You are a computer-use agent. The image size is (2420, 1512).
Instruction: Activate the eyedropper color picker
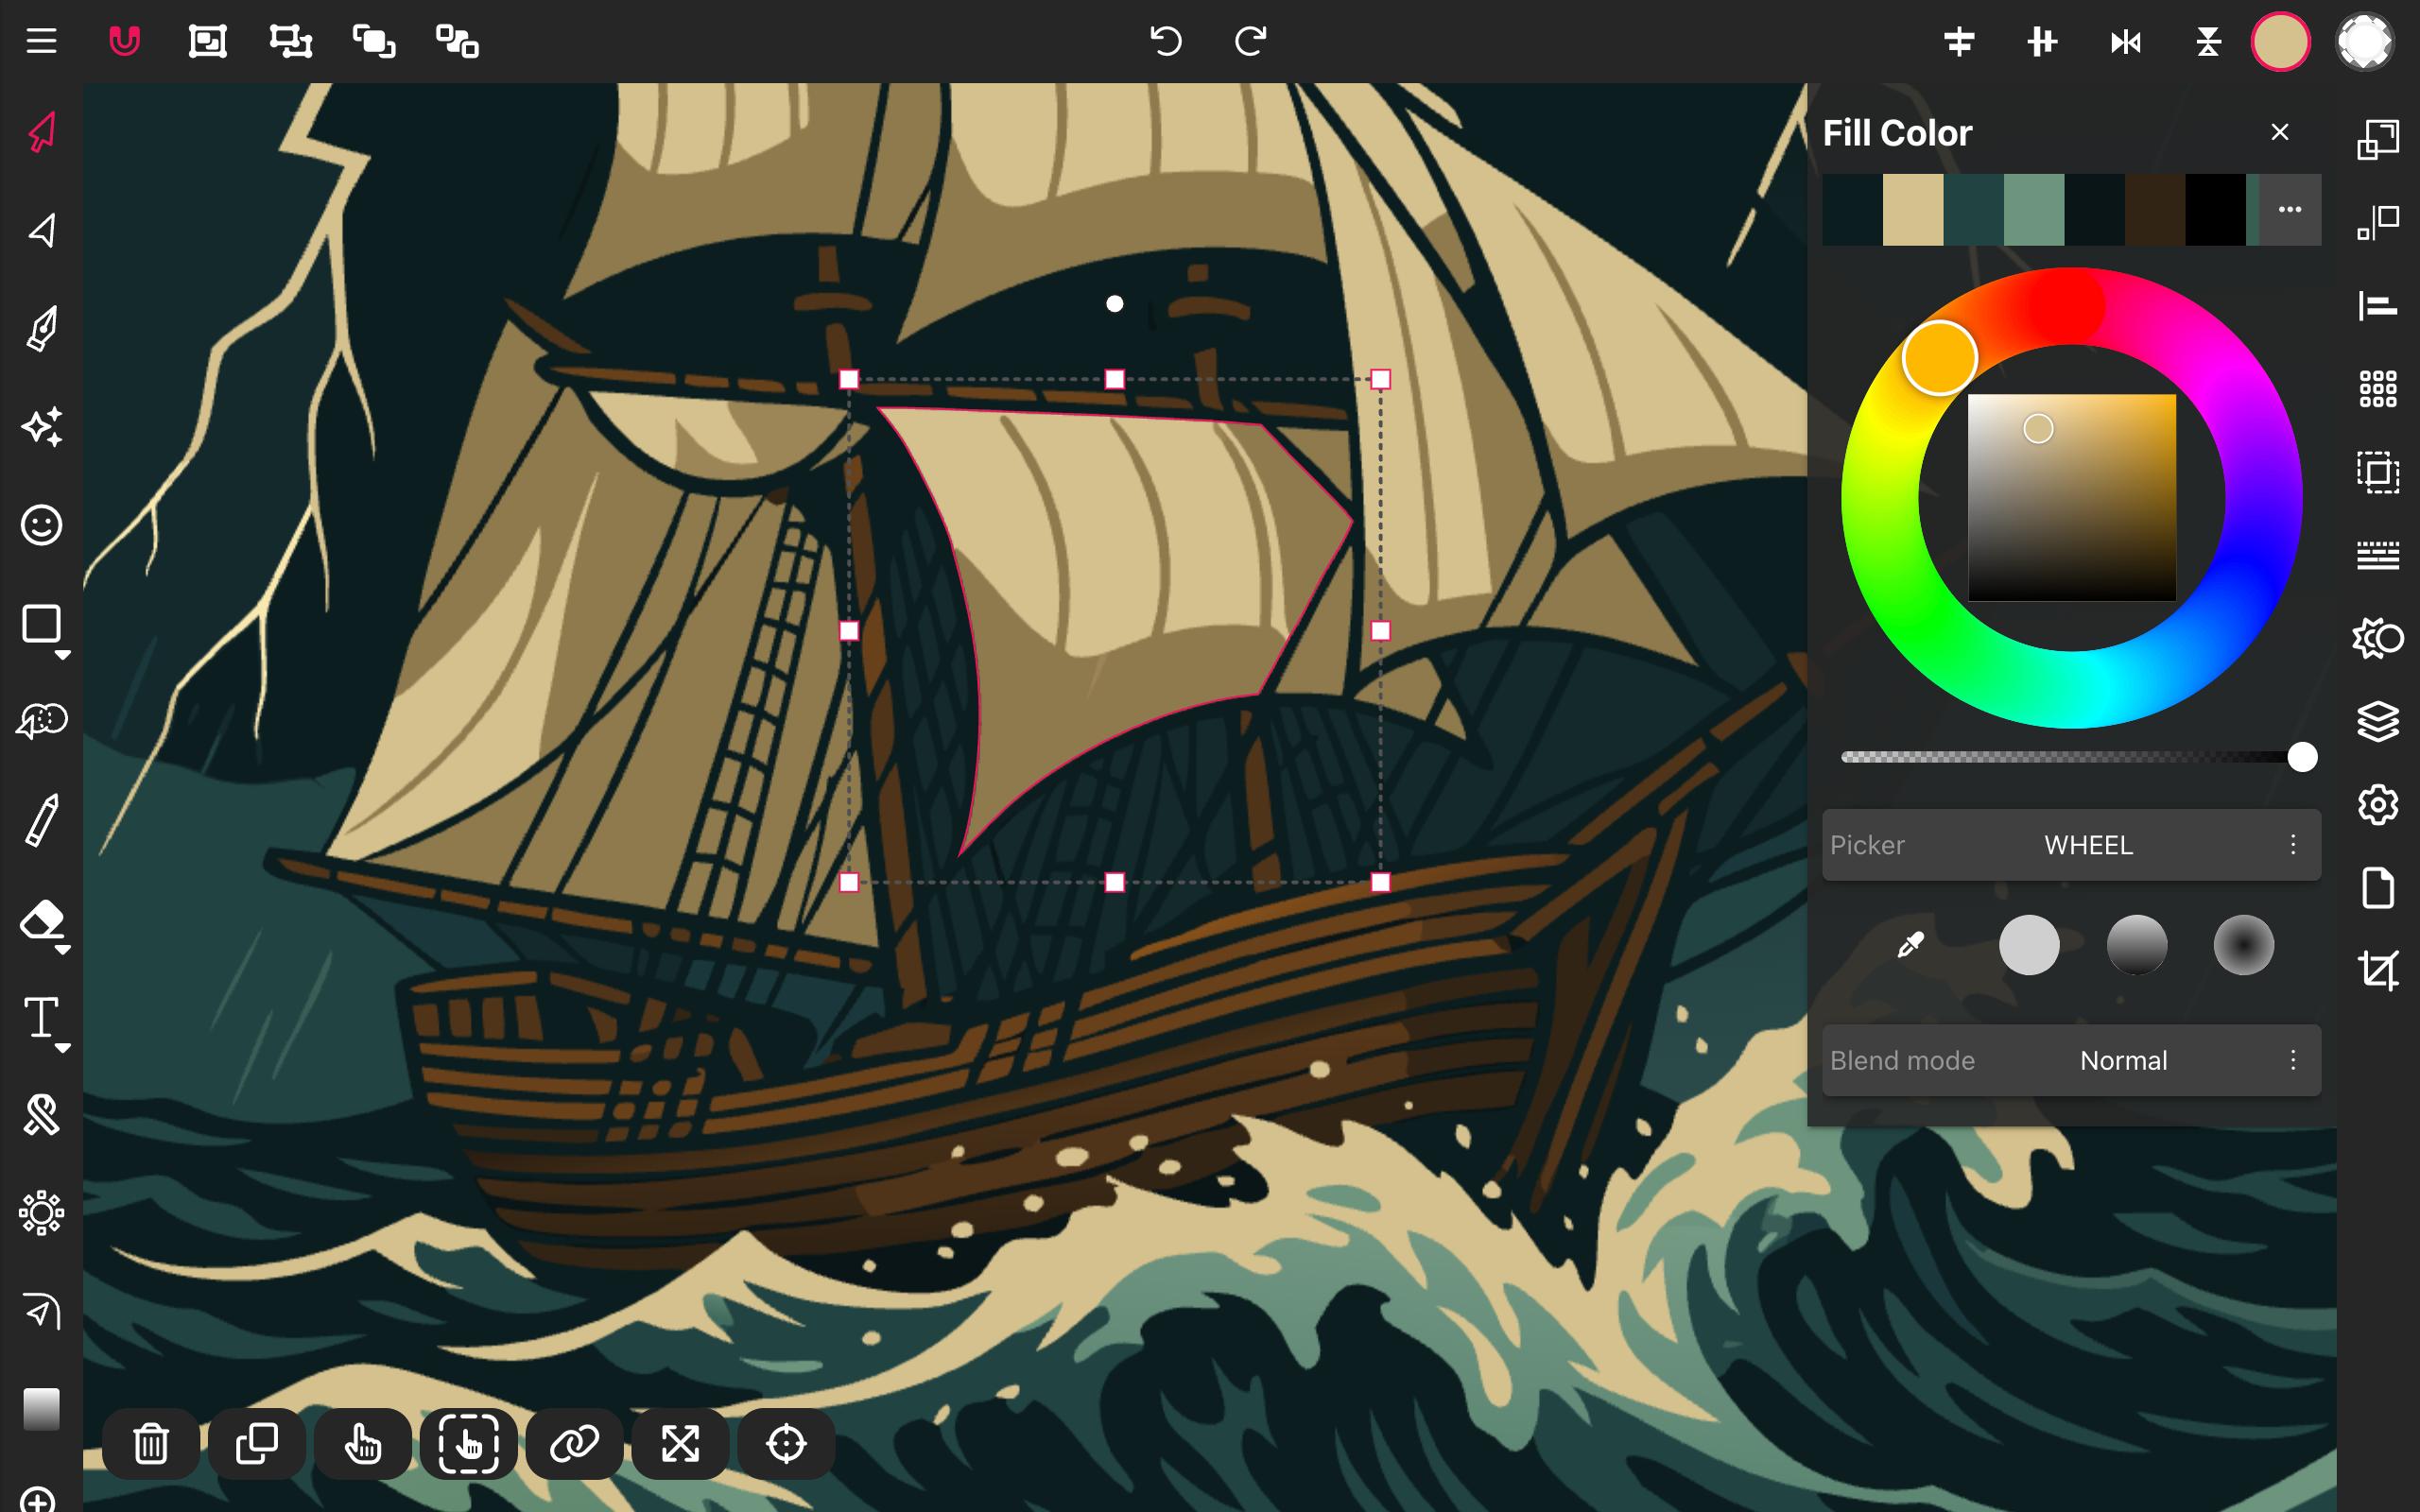pyautogui.click(x=1910, y=944)
